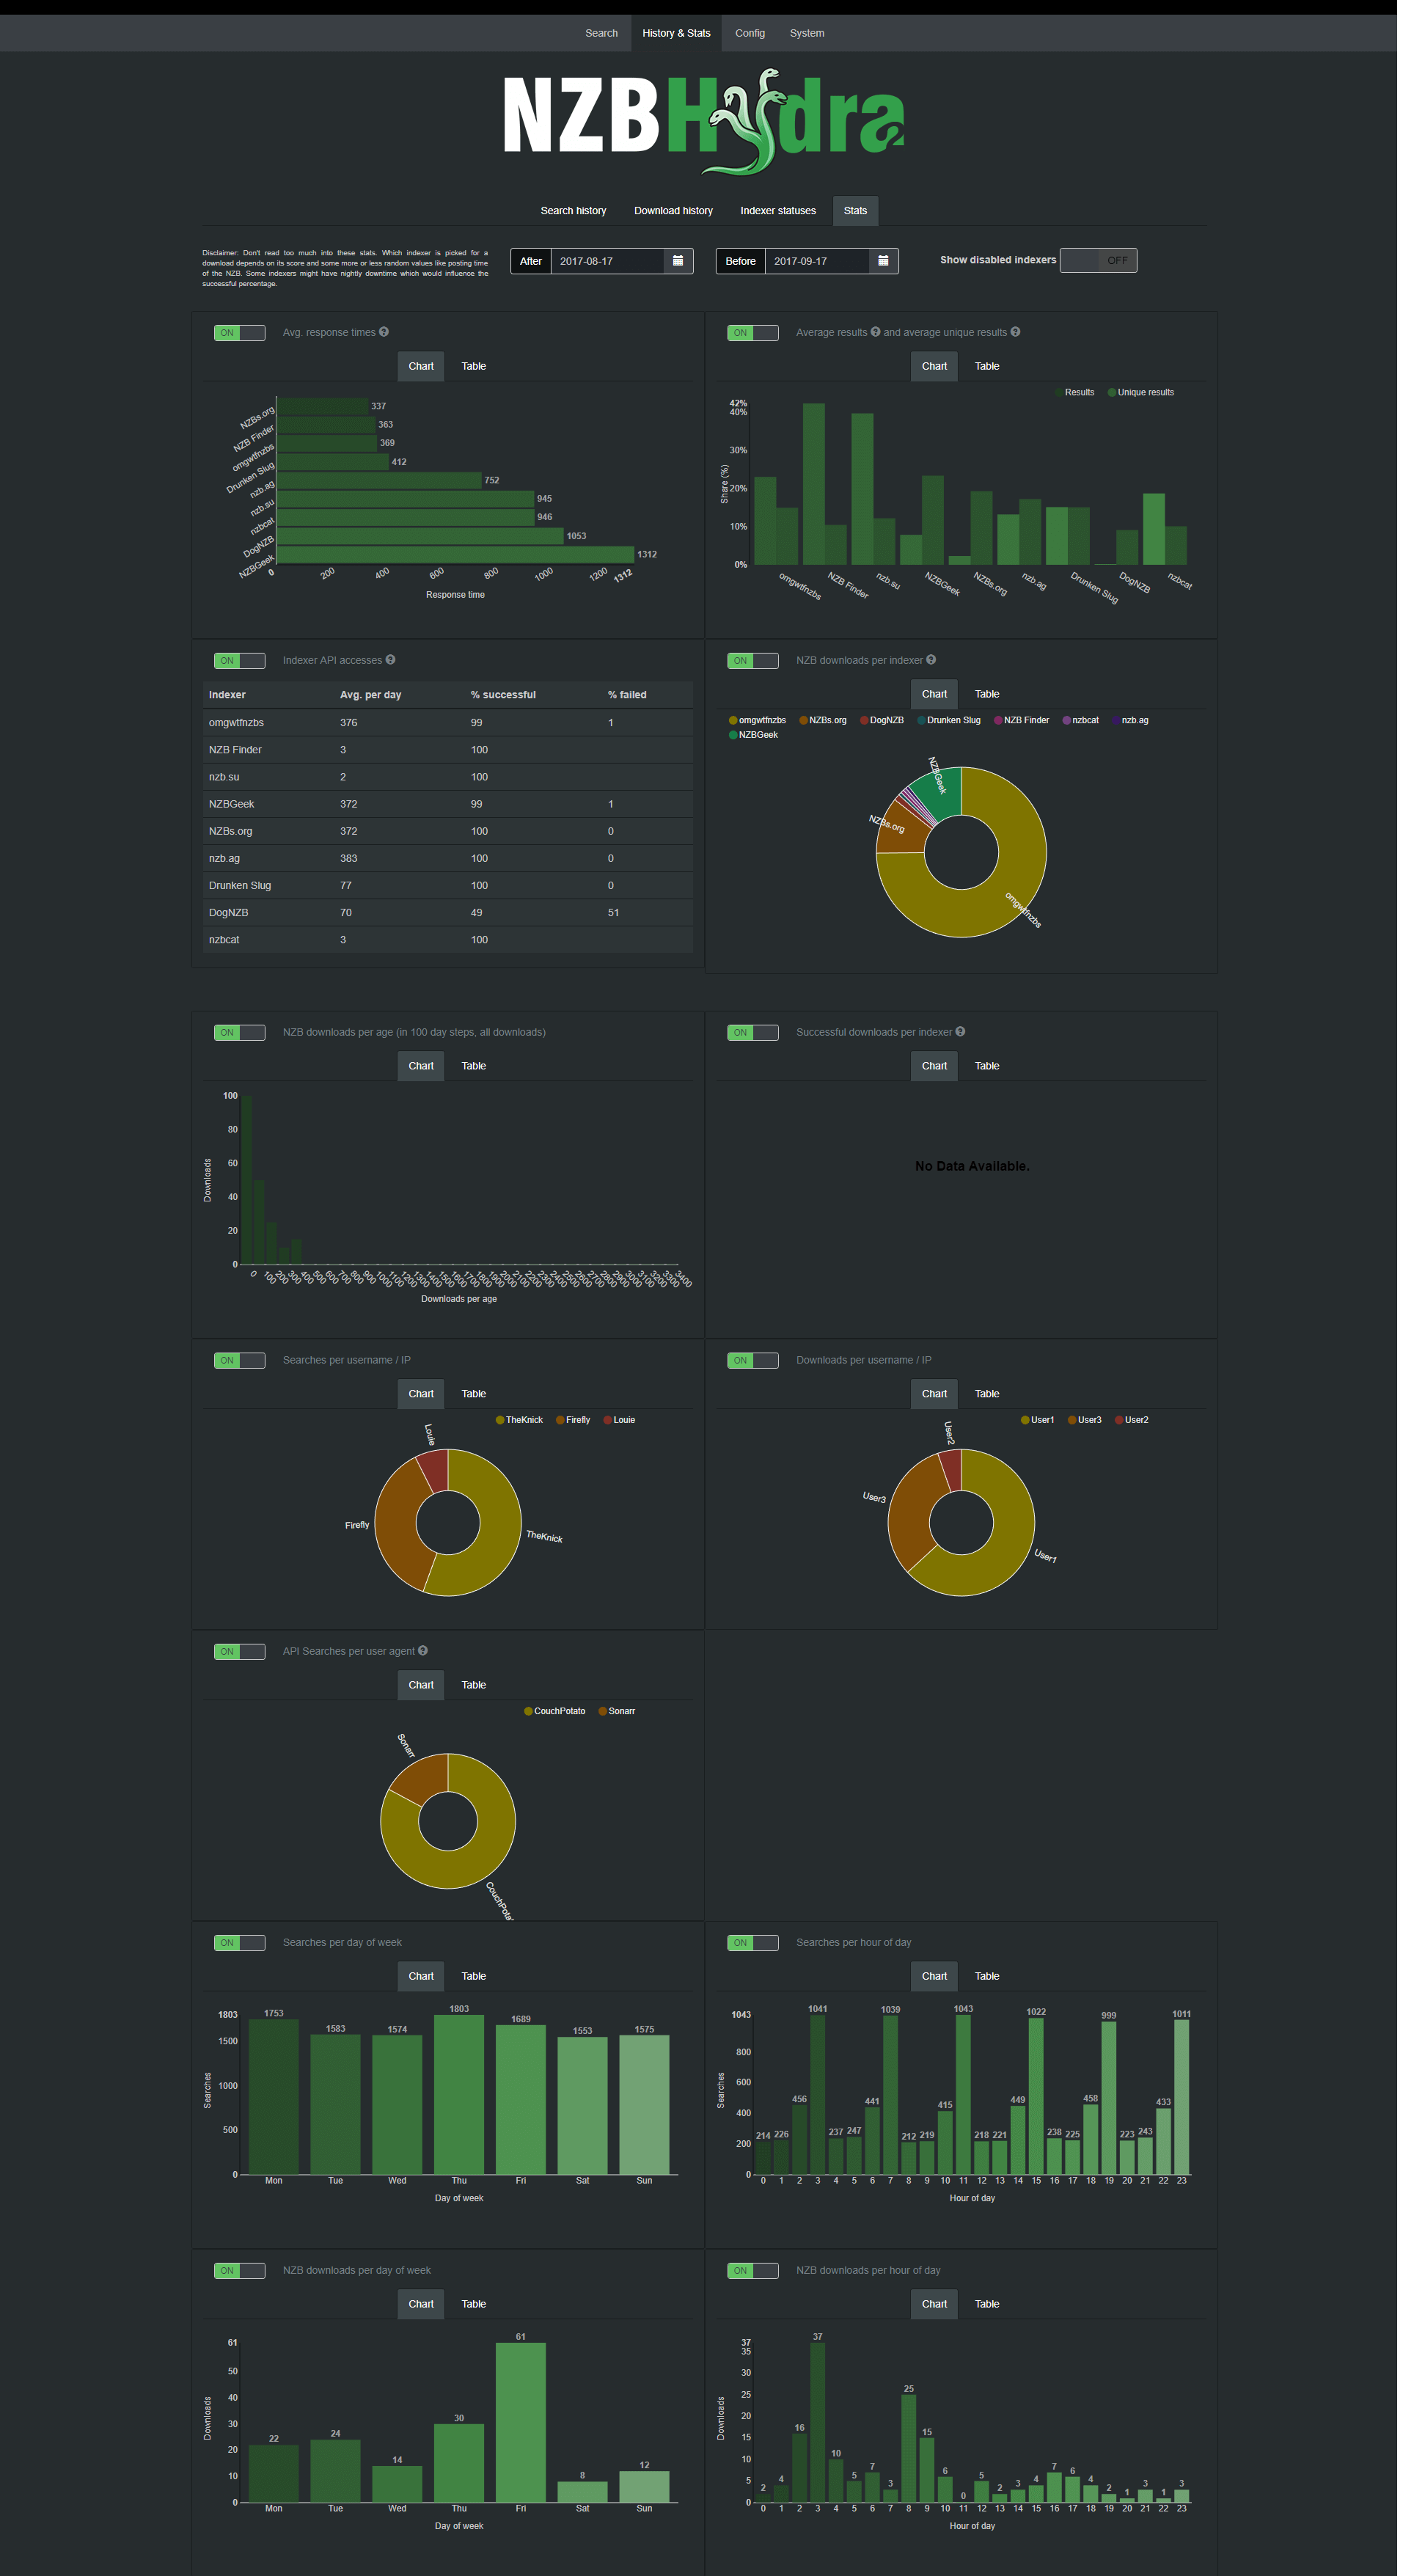
Task: Toggle User1 legend entry in downloads pie
Action: 1037,1420
